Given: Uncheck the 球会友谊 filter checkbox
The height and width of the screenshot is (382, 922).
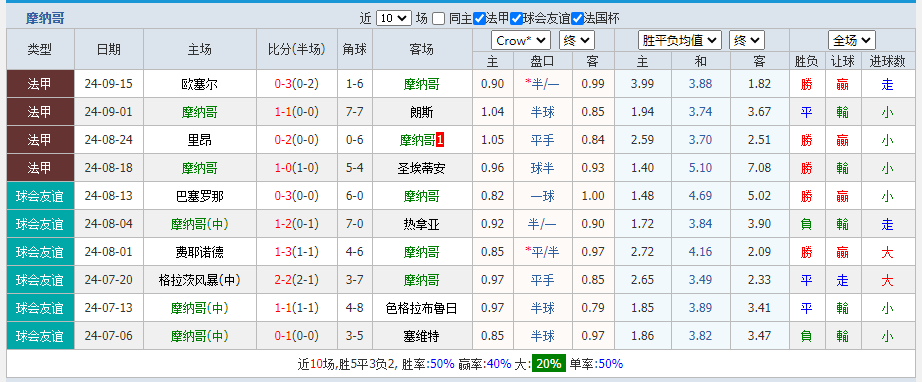Looking at the screenshot, I should click(517, 19).
